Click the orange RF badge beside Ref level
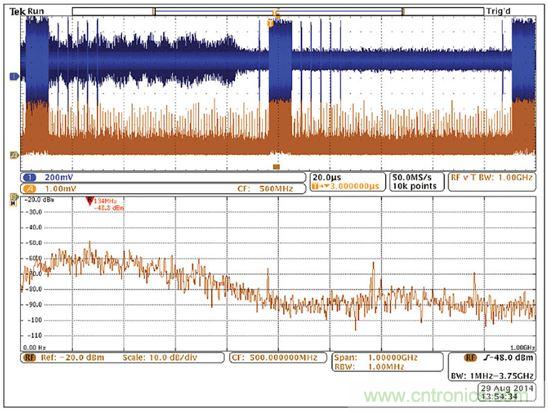 tap(30, 358)
